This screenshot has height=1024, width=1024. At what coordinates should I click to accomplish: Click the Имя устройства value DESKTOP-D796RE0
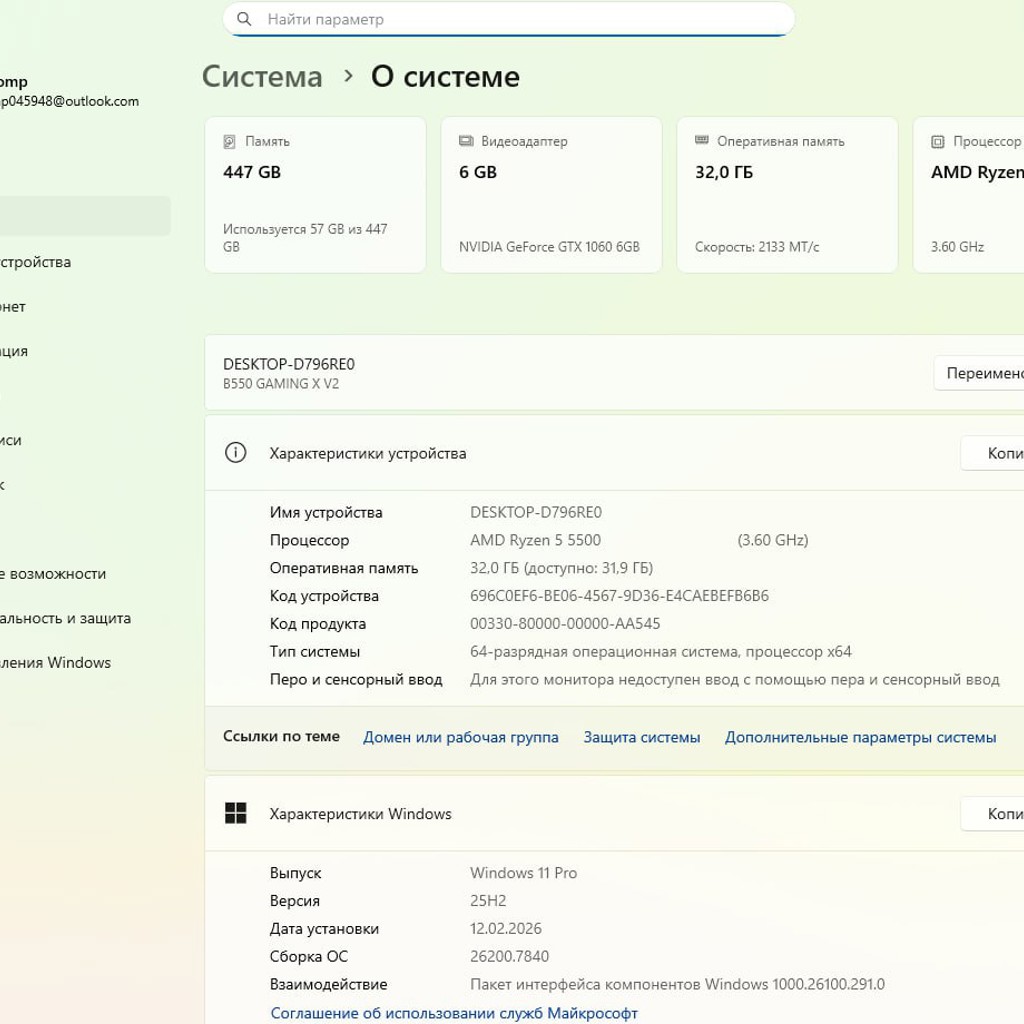(536, 512)
